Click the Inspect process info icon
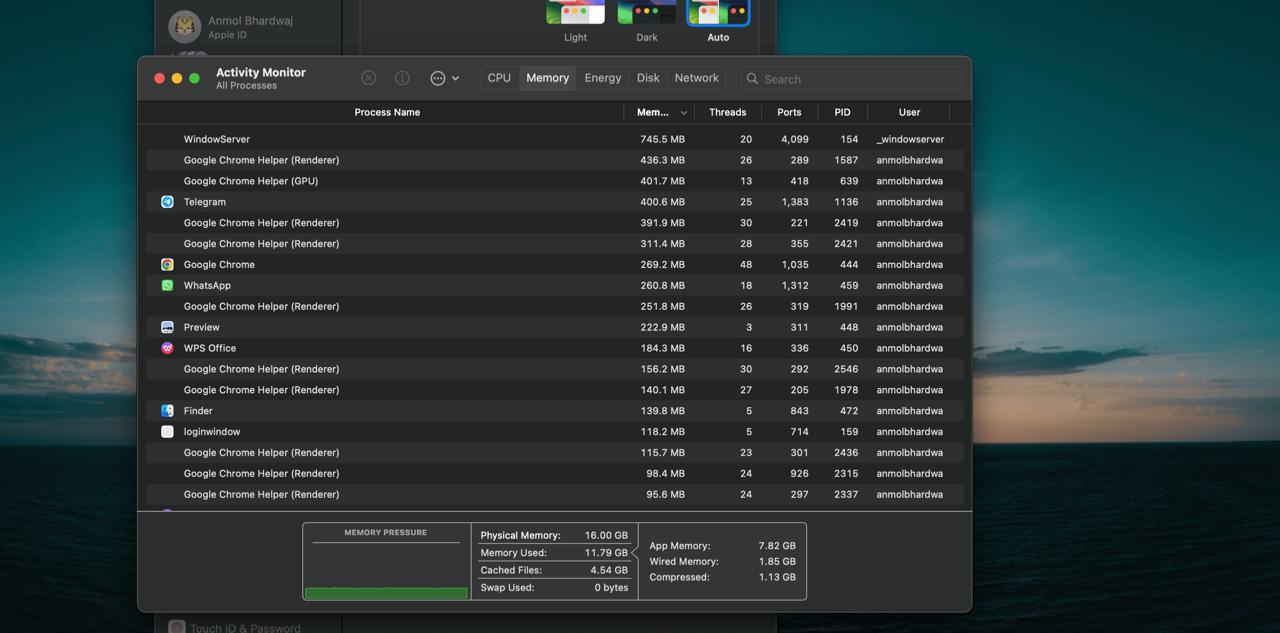The width and height of the screenshot is (1280, 633). tap(402, 78)
